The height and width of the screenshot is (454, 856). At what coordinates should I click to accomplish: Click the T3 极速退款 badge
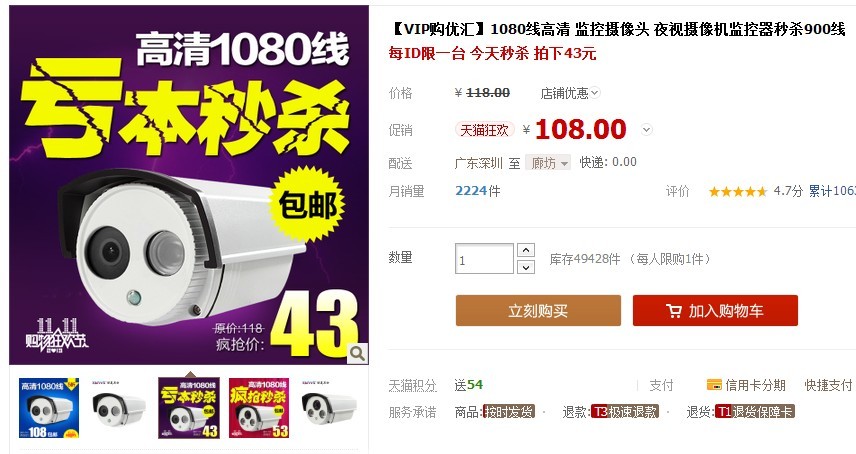click(625, 411)
